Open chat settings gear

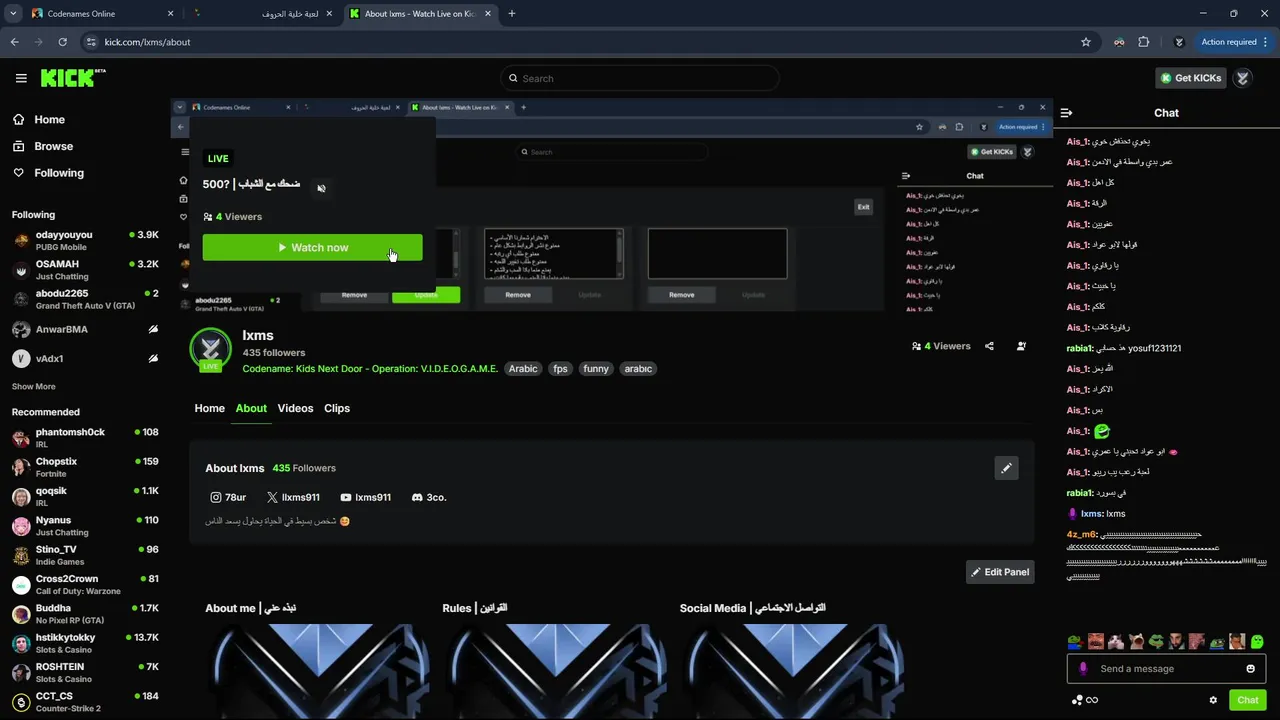1213,700
